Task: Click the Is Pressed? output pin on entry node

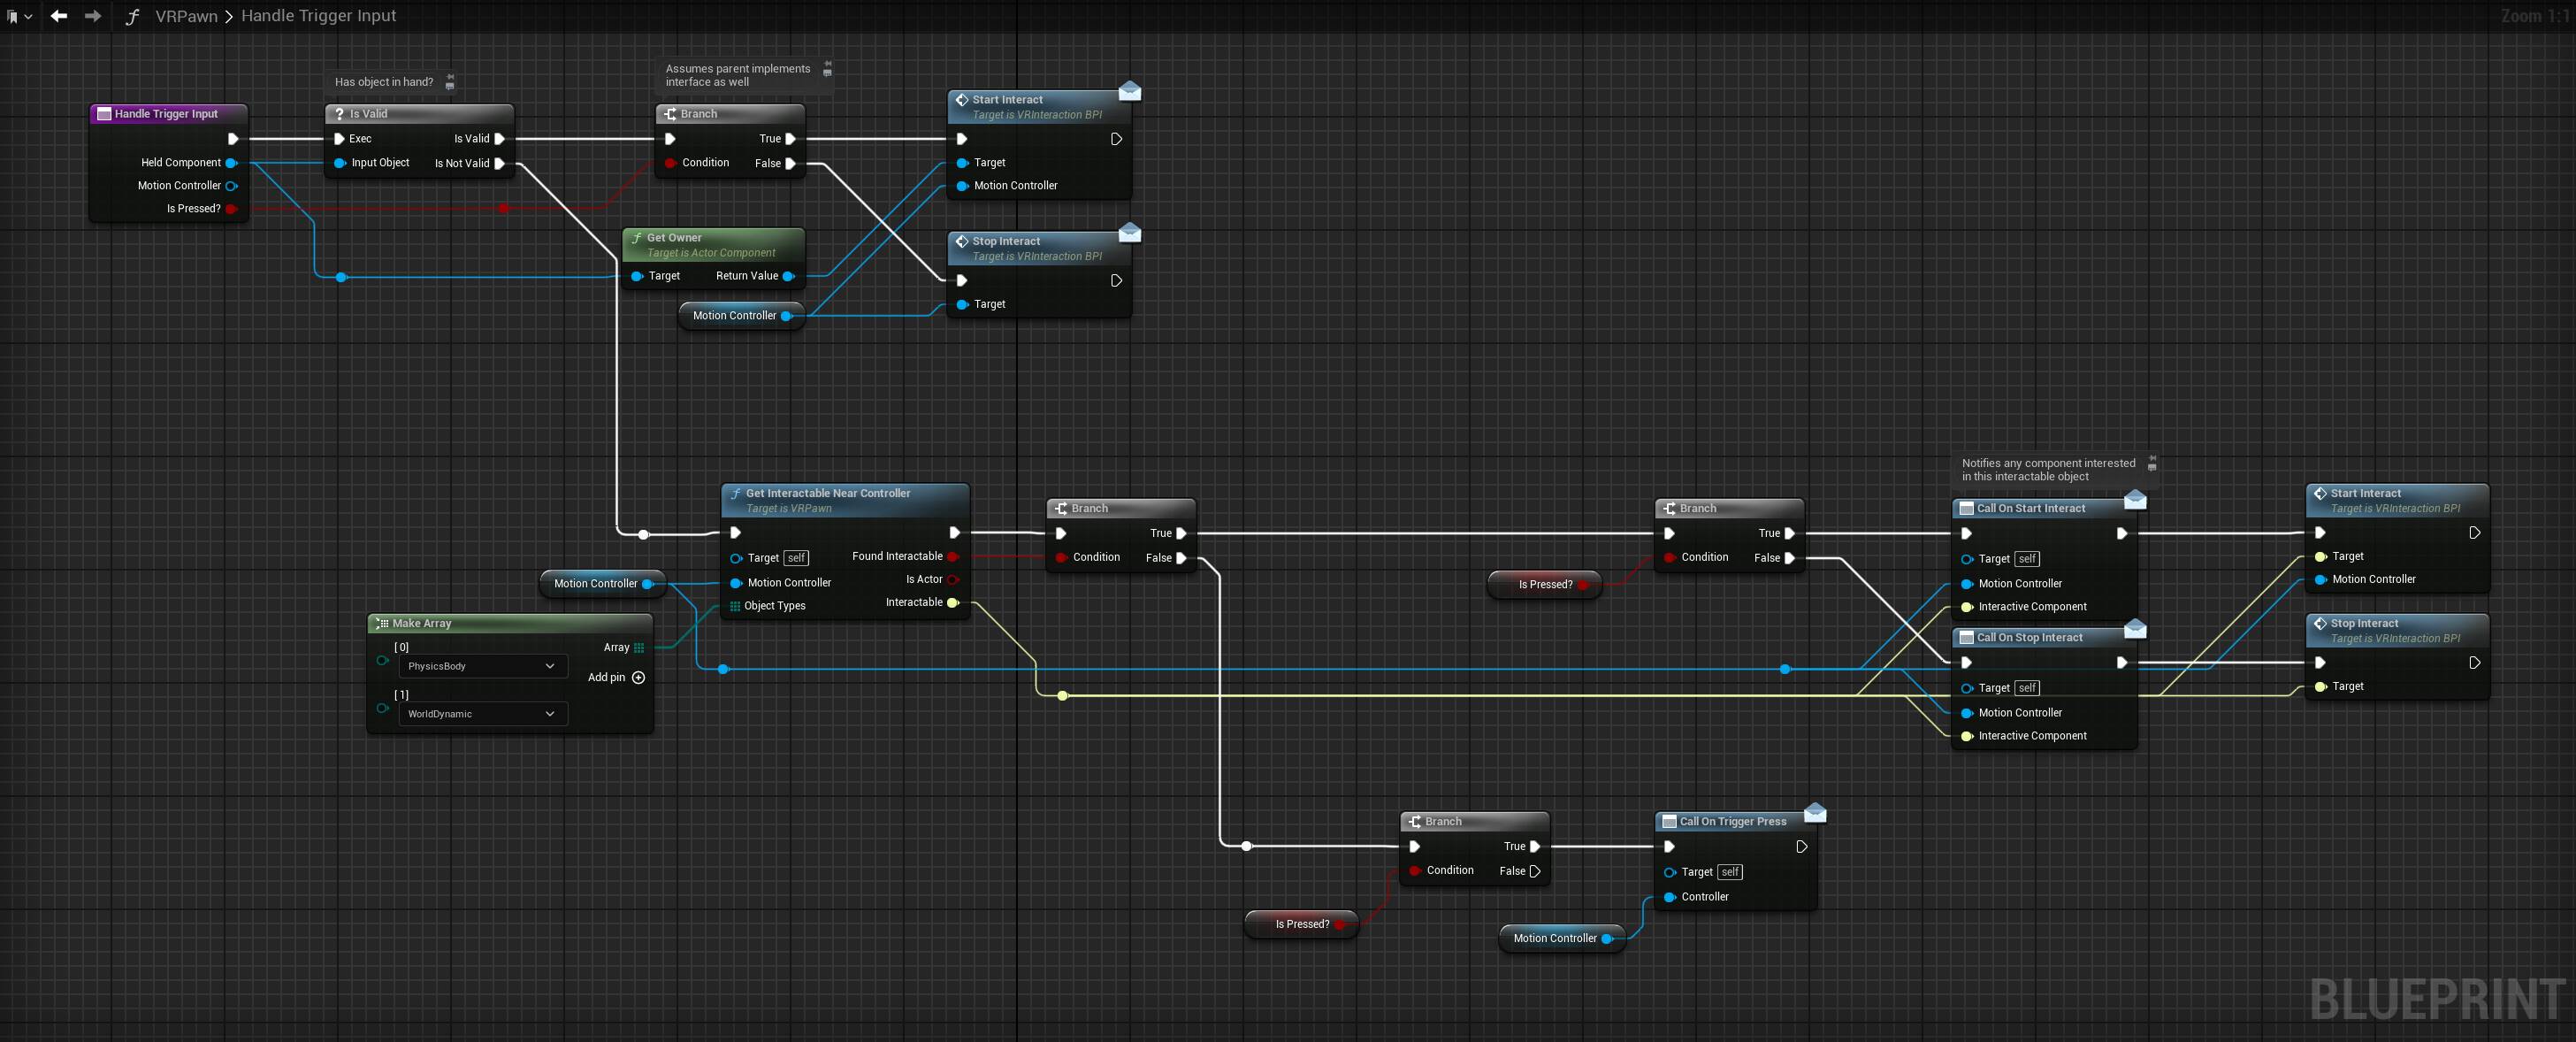Action: click(x=231, y=209)
